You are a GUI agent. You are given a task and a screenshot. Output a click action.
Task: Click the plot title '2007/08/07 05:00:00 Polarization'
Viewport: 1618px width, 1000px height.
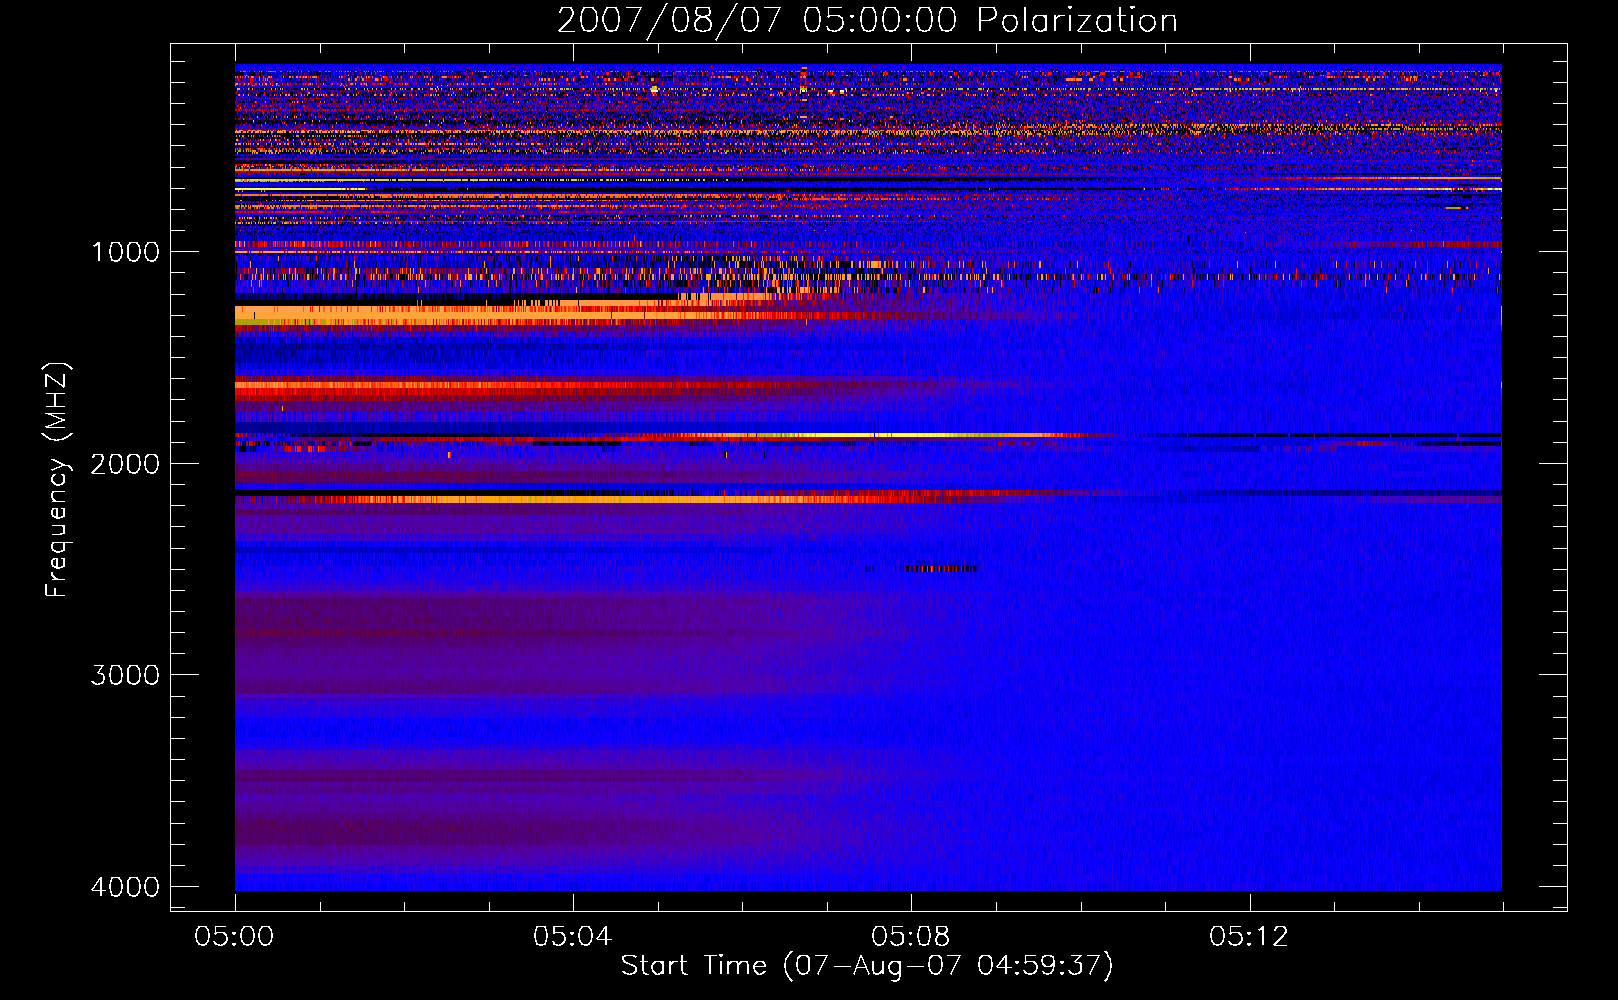[x=867, y=20]
